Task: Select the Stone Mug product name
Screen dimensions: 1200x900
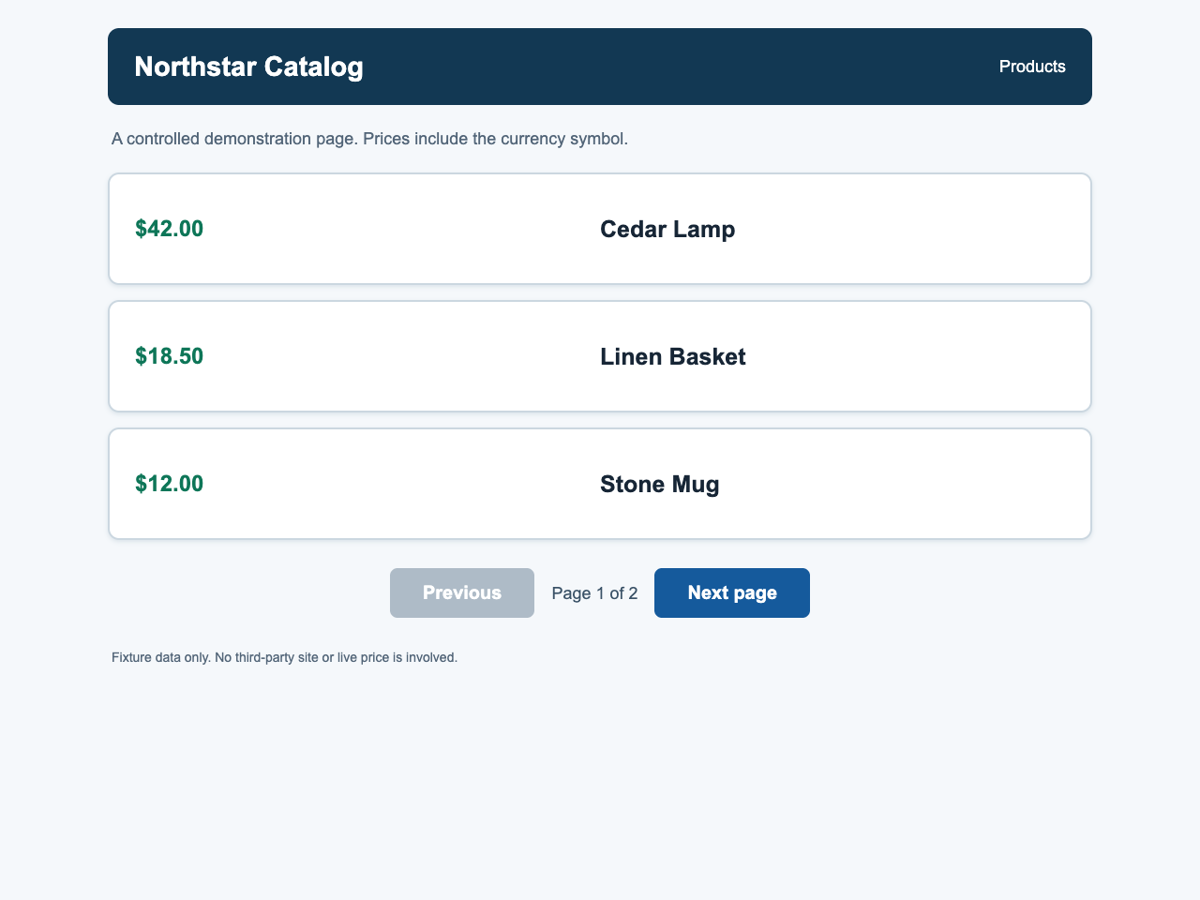Action: pos(660,485)
